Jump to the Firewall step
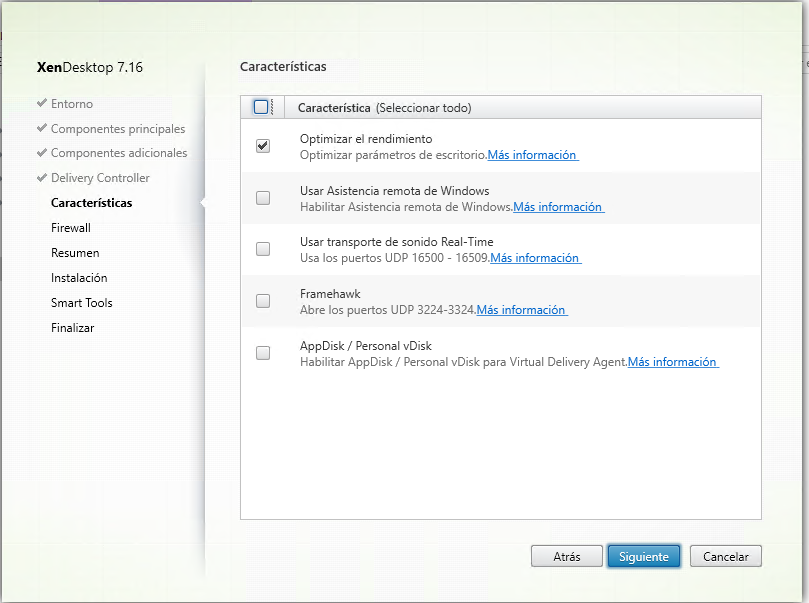 71,228
